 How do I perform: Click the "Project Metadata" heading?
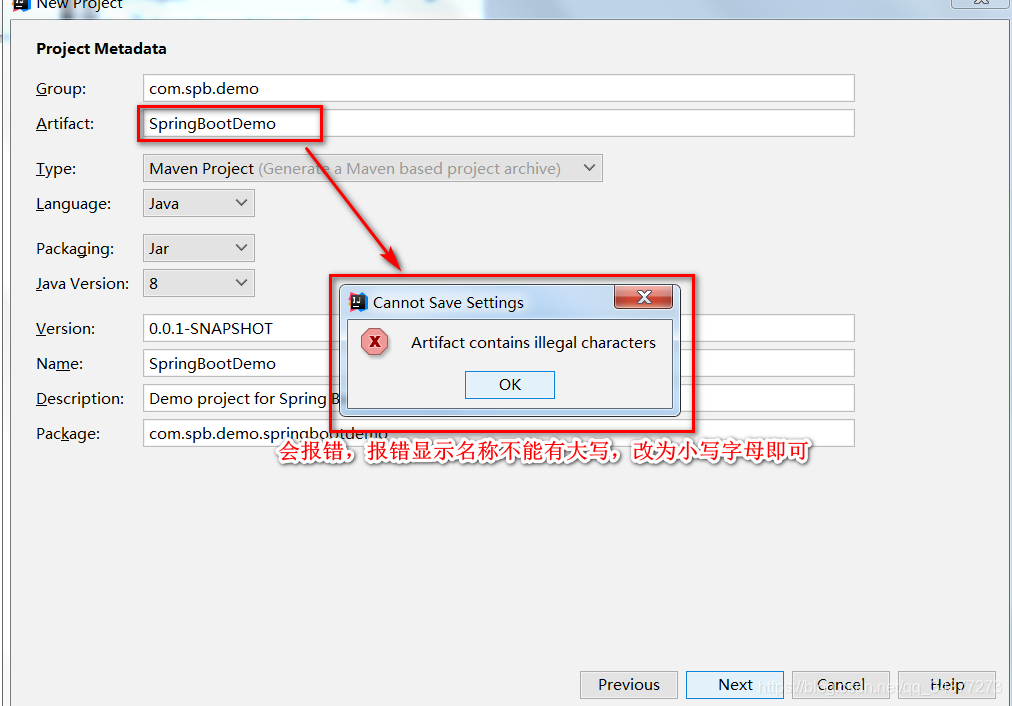101,48
